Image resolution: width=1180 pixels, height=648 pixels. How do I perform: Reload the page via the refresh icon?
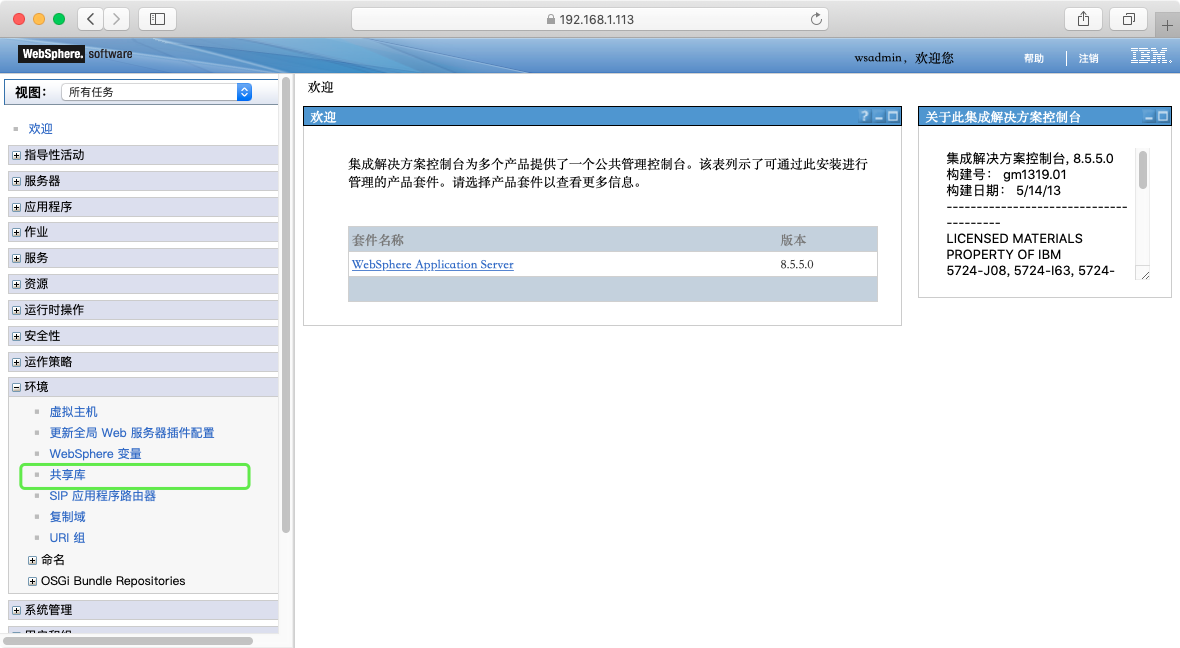[x=816, y=19]
